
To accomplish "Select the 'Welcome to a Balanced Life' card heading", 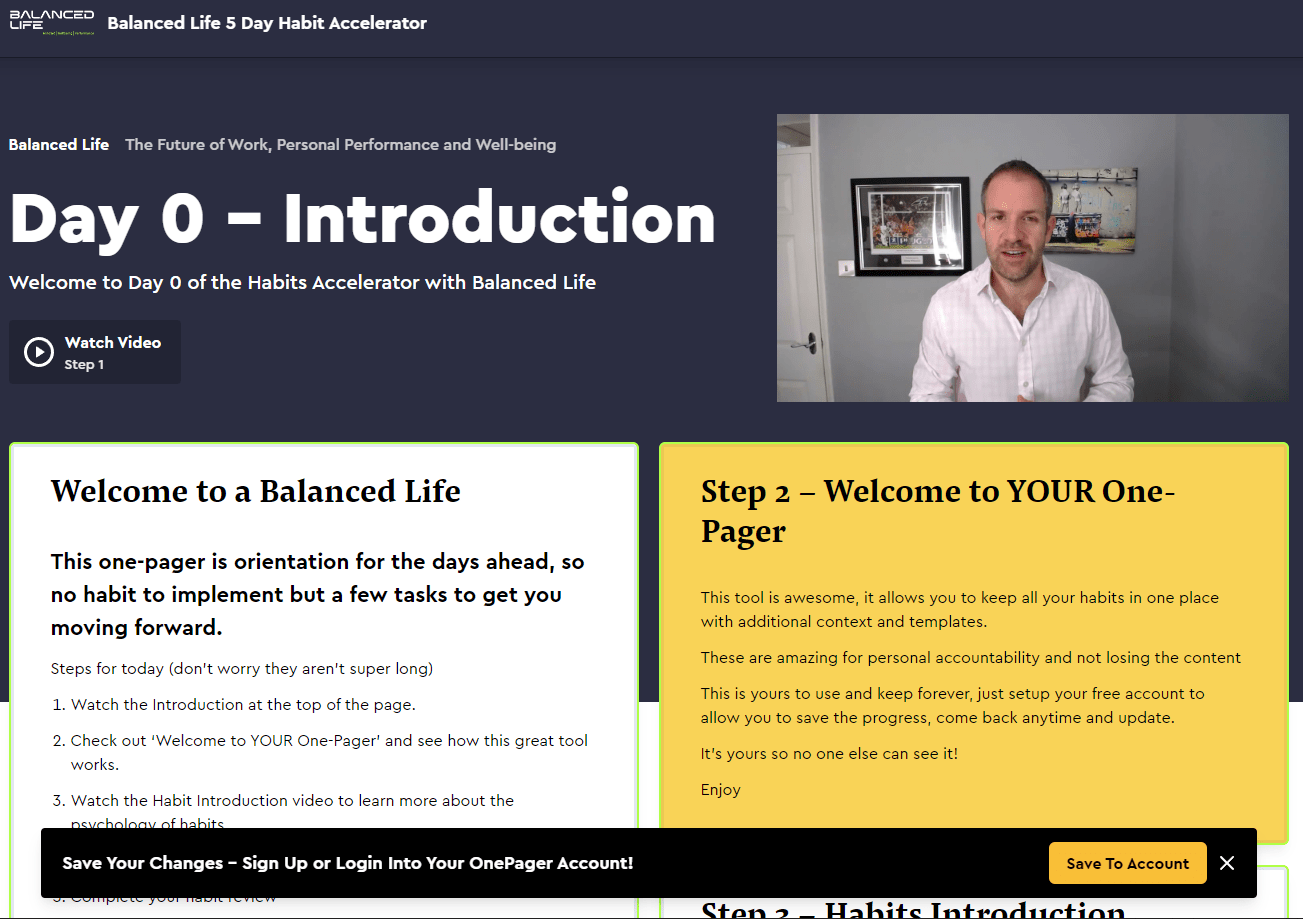I will pyautogui.click(x=256, y=491).
